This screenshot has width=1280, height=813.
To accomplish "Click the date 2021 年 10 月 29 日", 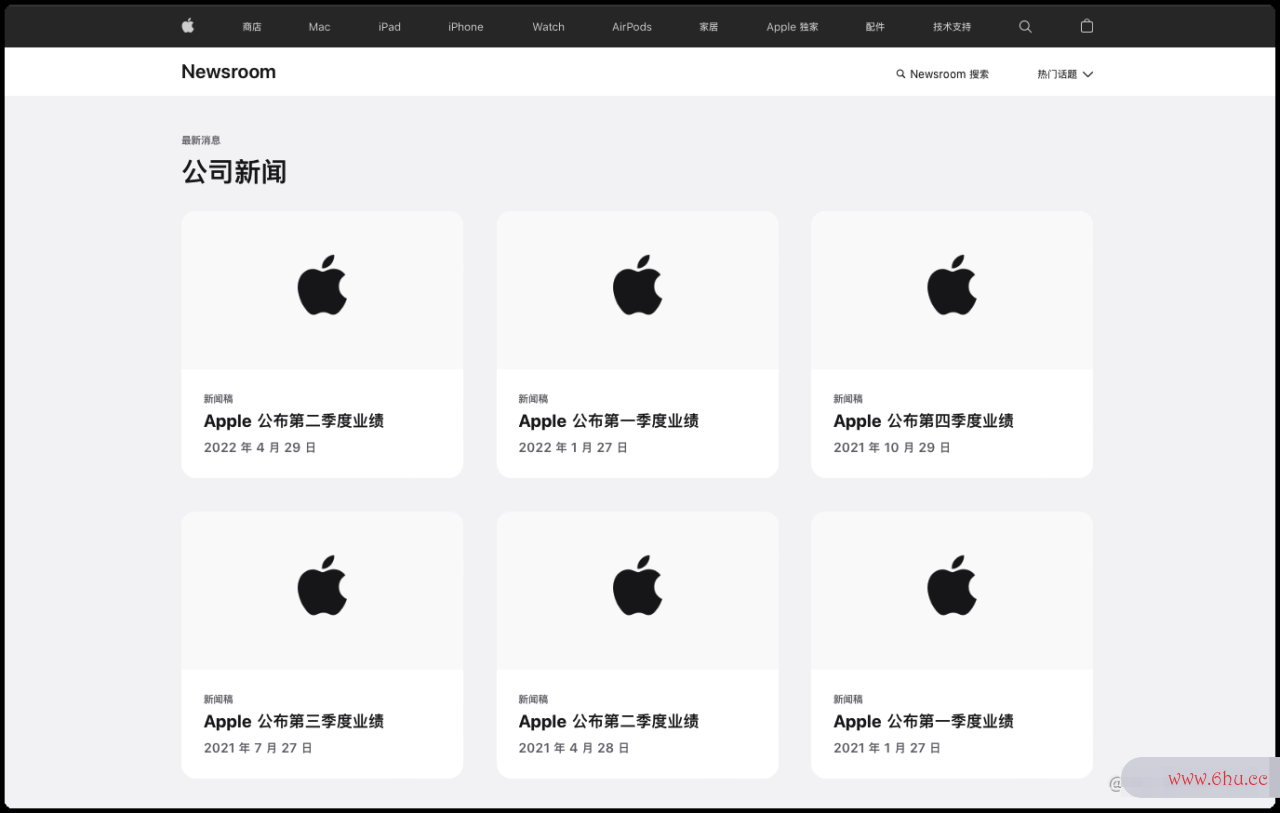I will tap(892, 447).
